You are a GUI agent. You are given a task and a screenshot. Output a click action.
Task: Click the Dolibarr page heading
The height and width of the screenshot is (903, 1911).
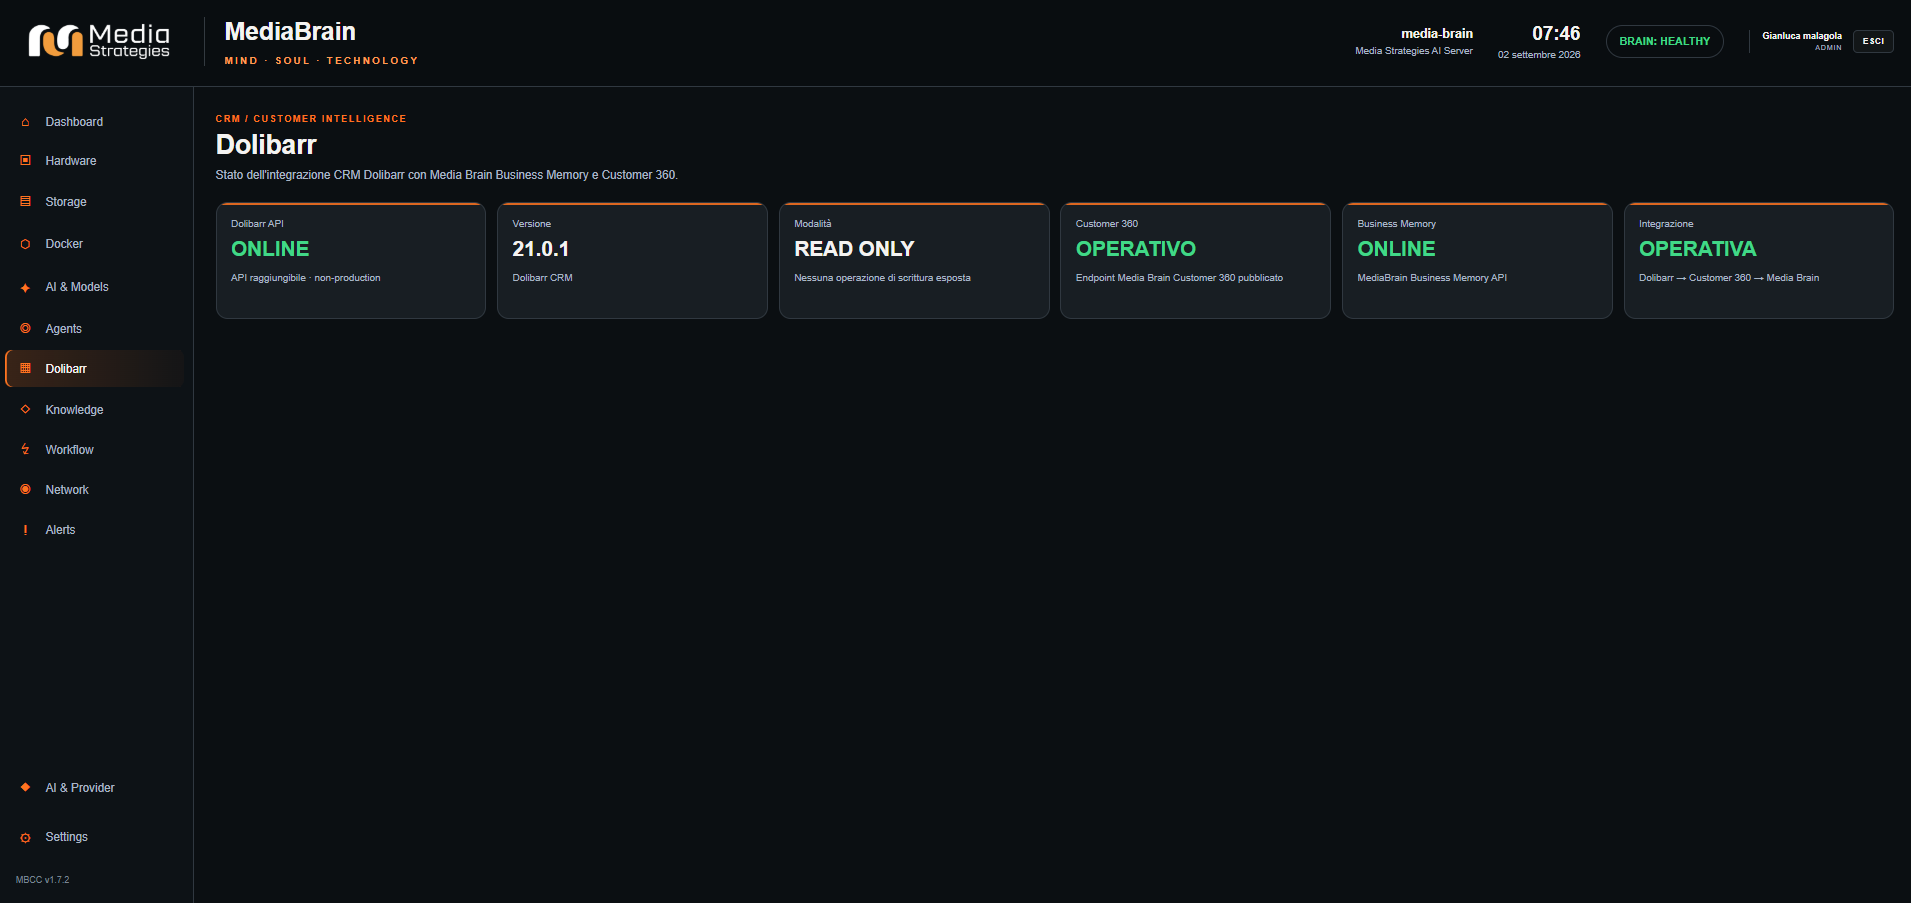coord(266,145)
